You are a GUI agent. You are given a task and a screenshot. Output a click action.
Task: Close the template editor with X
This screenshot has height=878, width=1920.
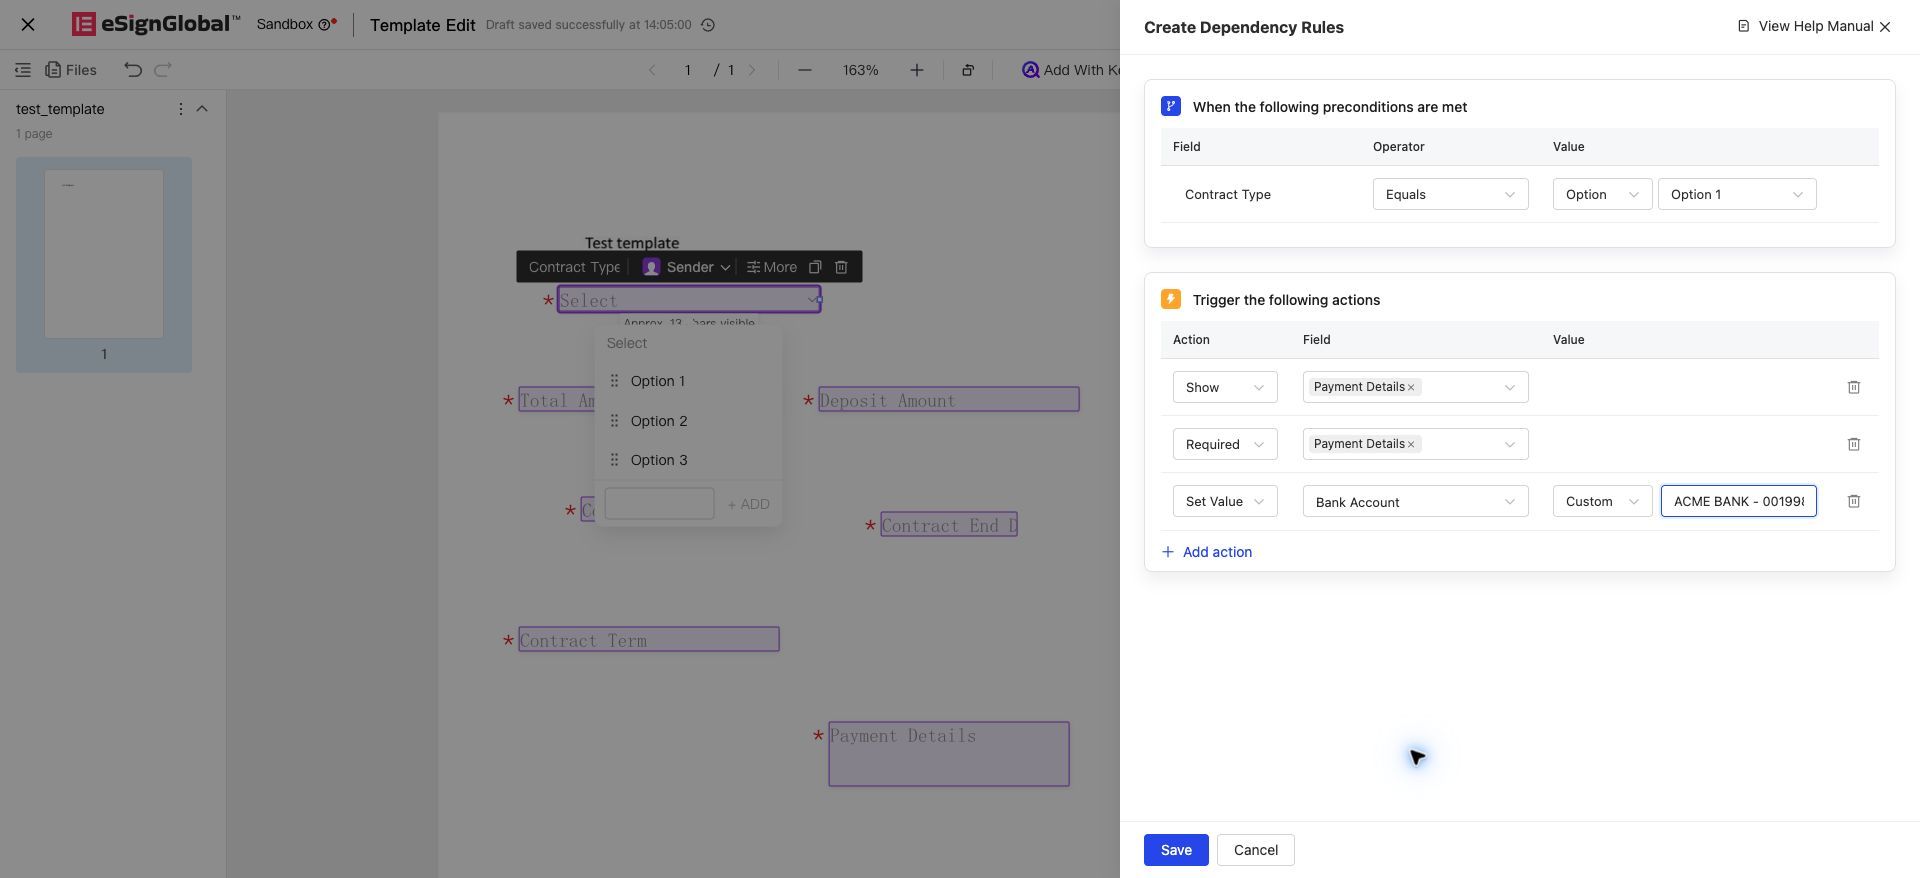[28, 25]
